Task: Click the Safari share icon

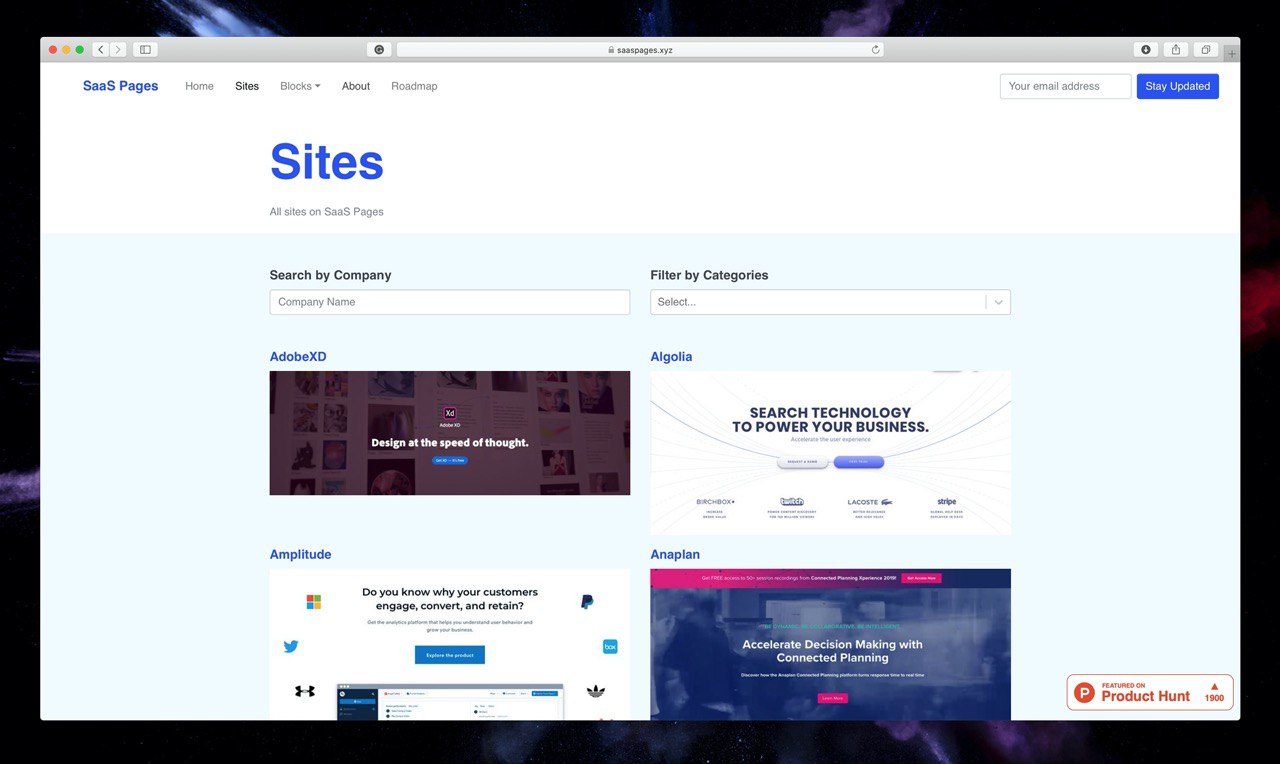Action: coord(1176,49)
